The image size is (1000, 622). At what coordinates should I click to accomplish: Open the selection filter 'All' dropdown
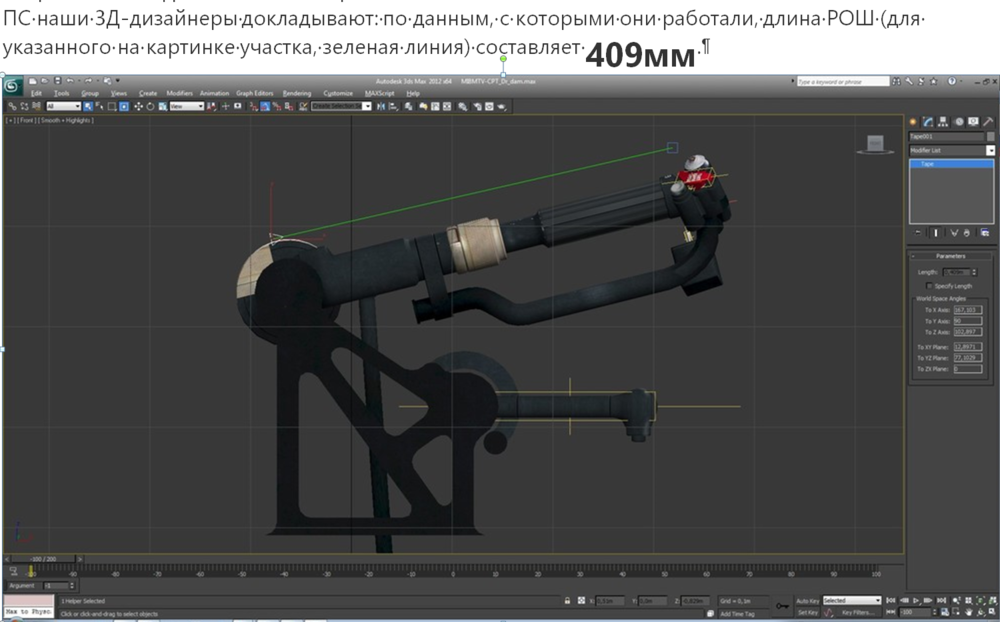[x=63, y=105]
